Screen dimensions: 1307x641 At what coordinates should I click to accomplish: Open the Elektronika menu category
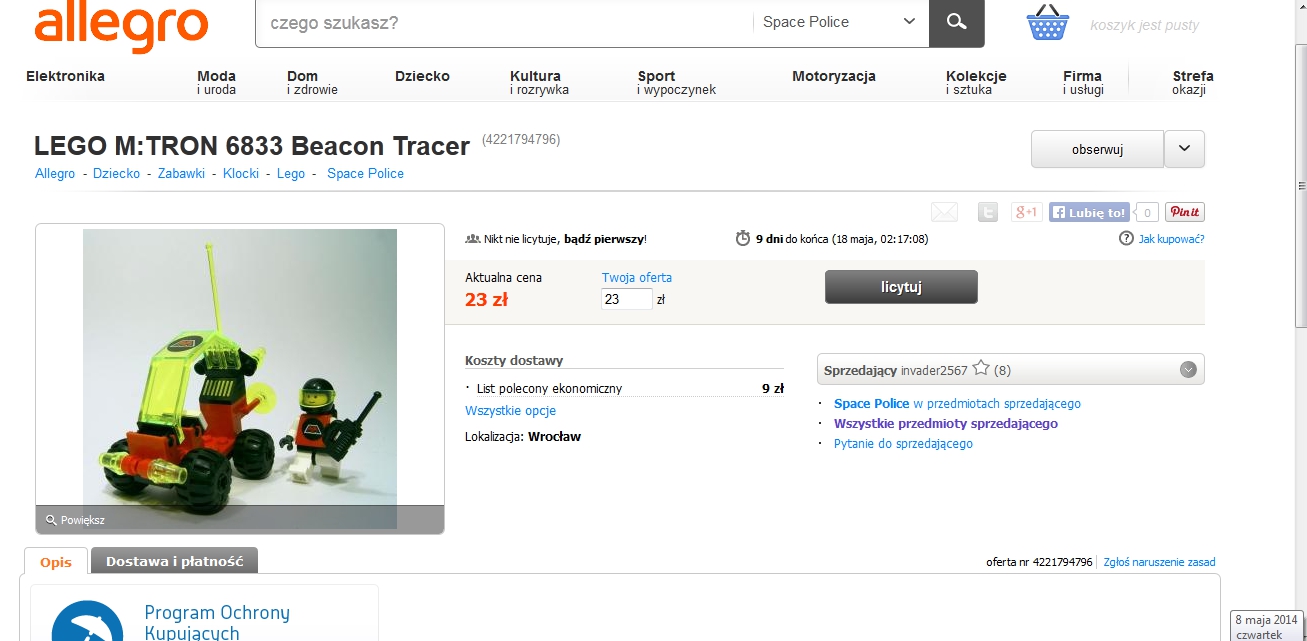pos(65,76)
